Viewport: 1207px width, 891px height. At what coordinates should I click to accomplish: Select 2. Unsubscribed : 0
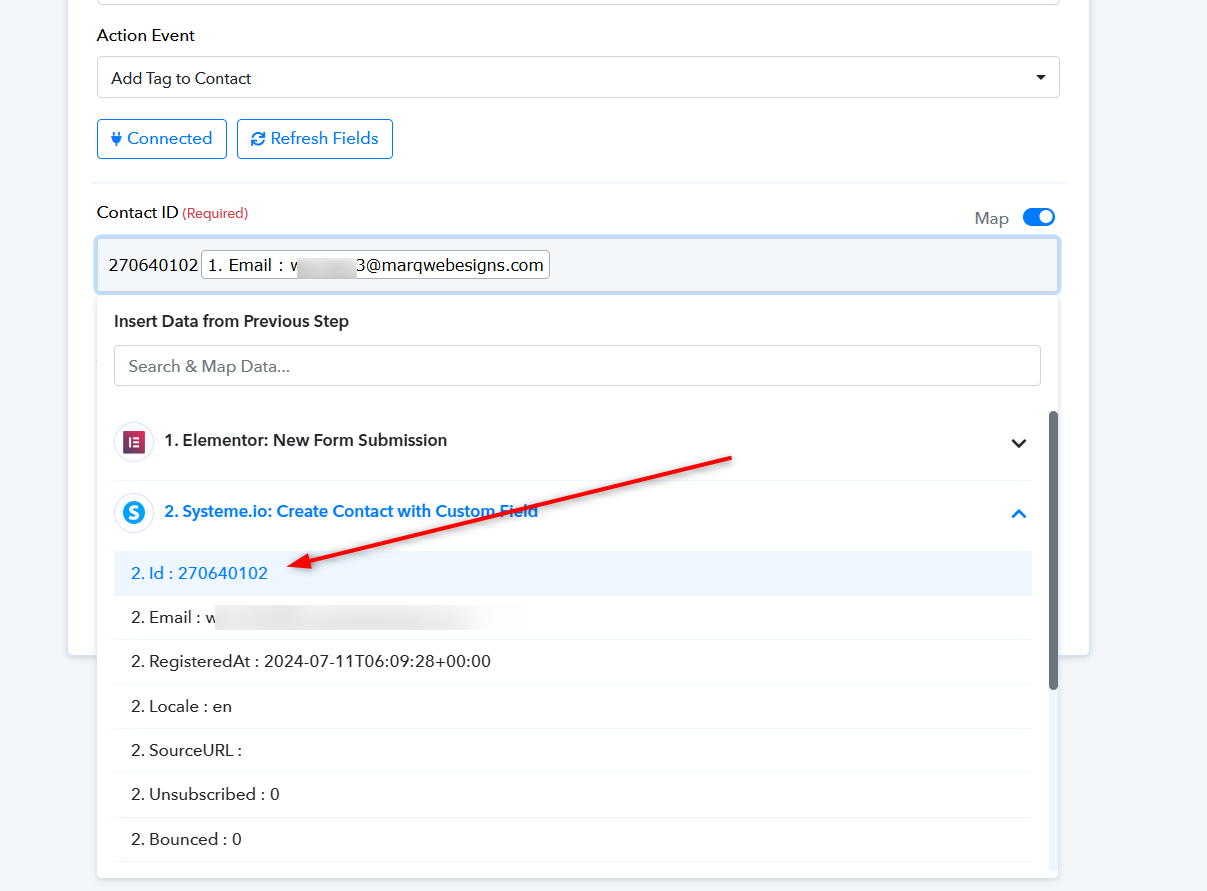(x=573, y=794)
